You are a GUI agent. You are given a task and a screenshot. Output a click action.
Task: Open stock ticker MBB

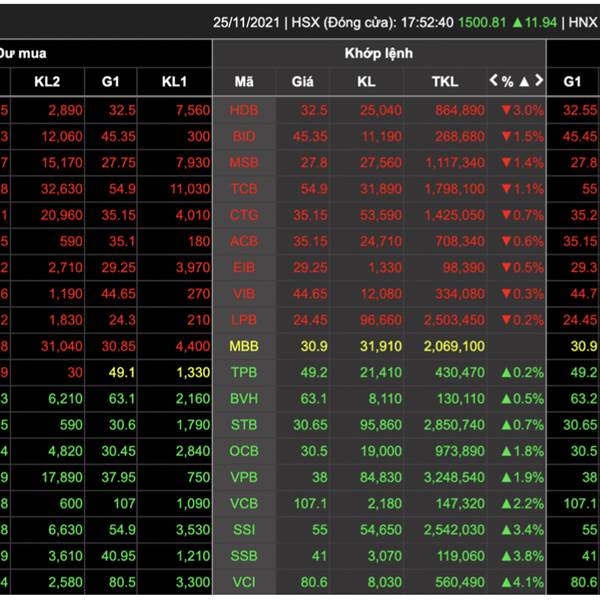click(x=244, y=346)
